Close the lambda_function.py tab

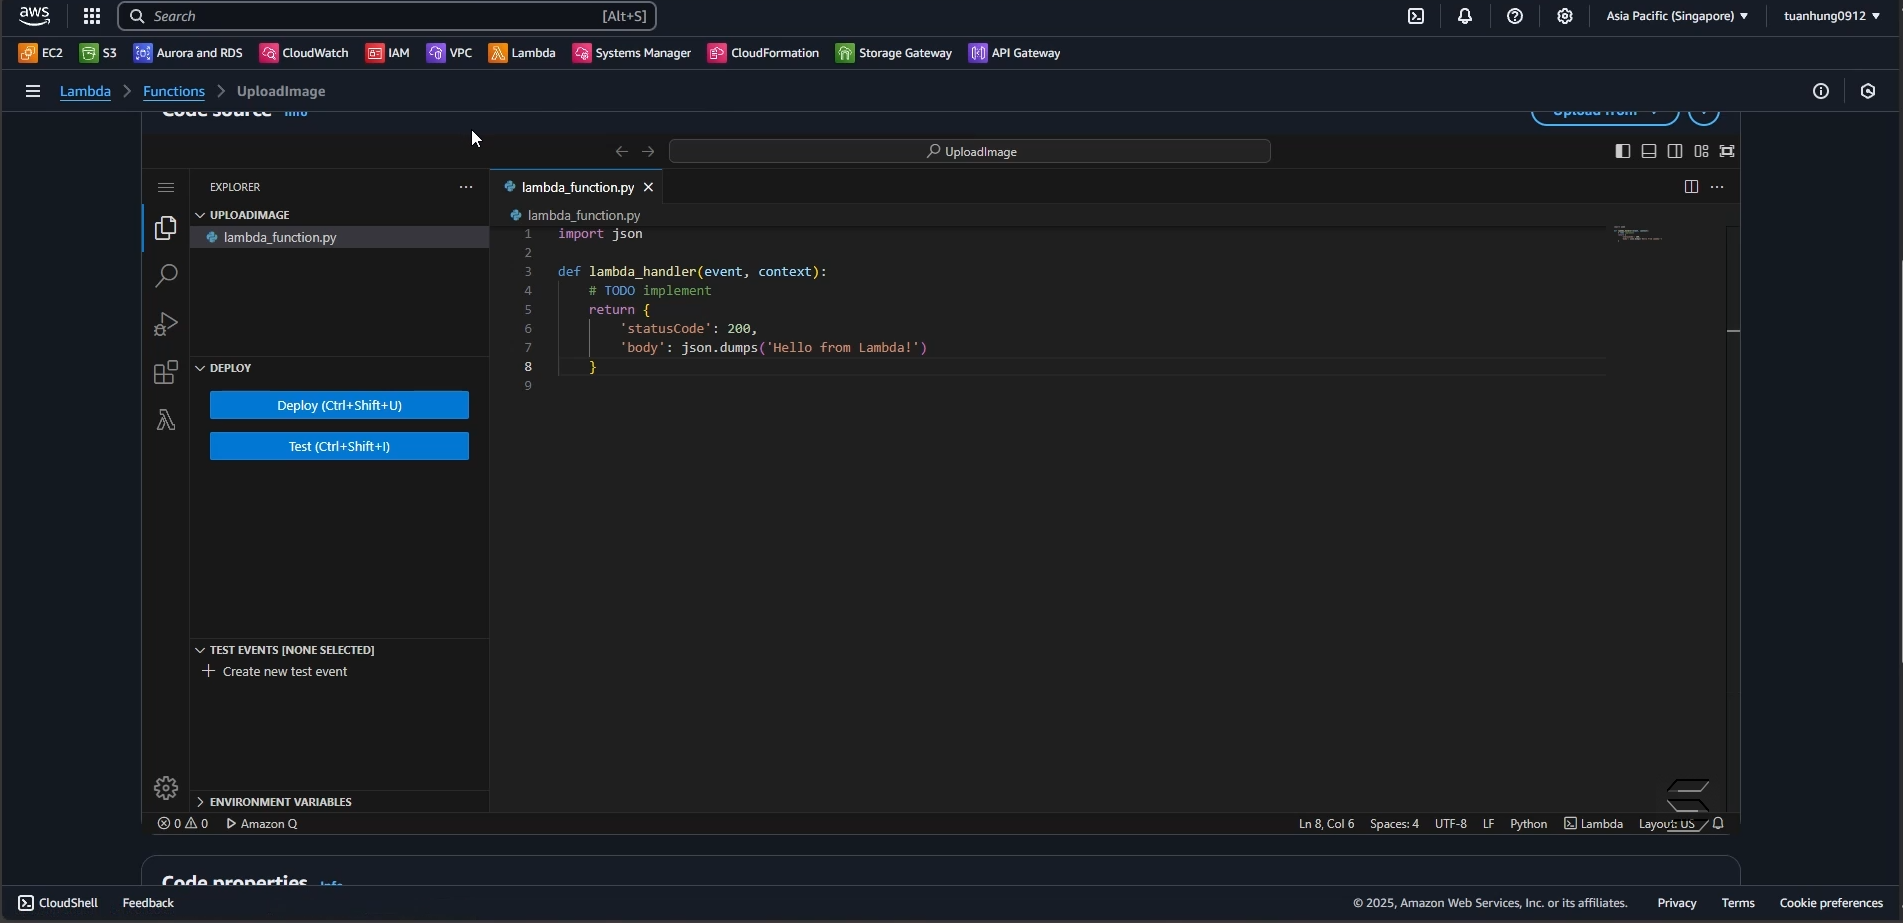648,187
